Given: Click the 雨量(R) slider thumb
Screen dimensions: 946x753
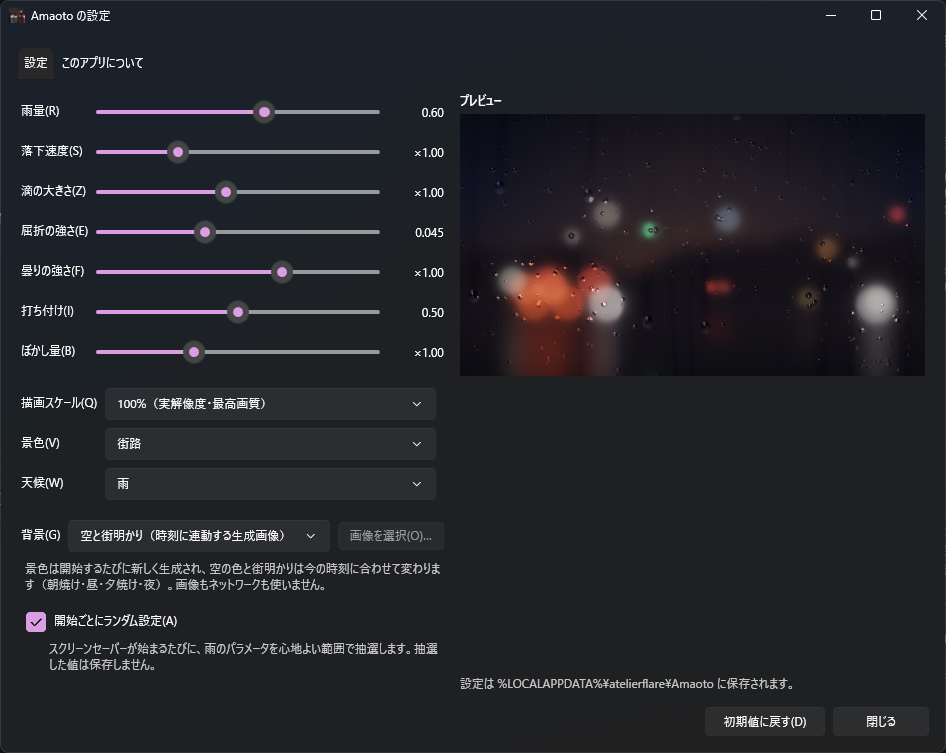Looking at the screenshot, I should coord(264,112).
